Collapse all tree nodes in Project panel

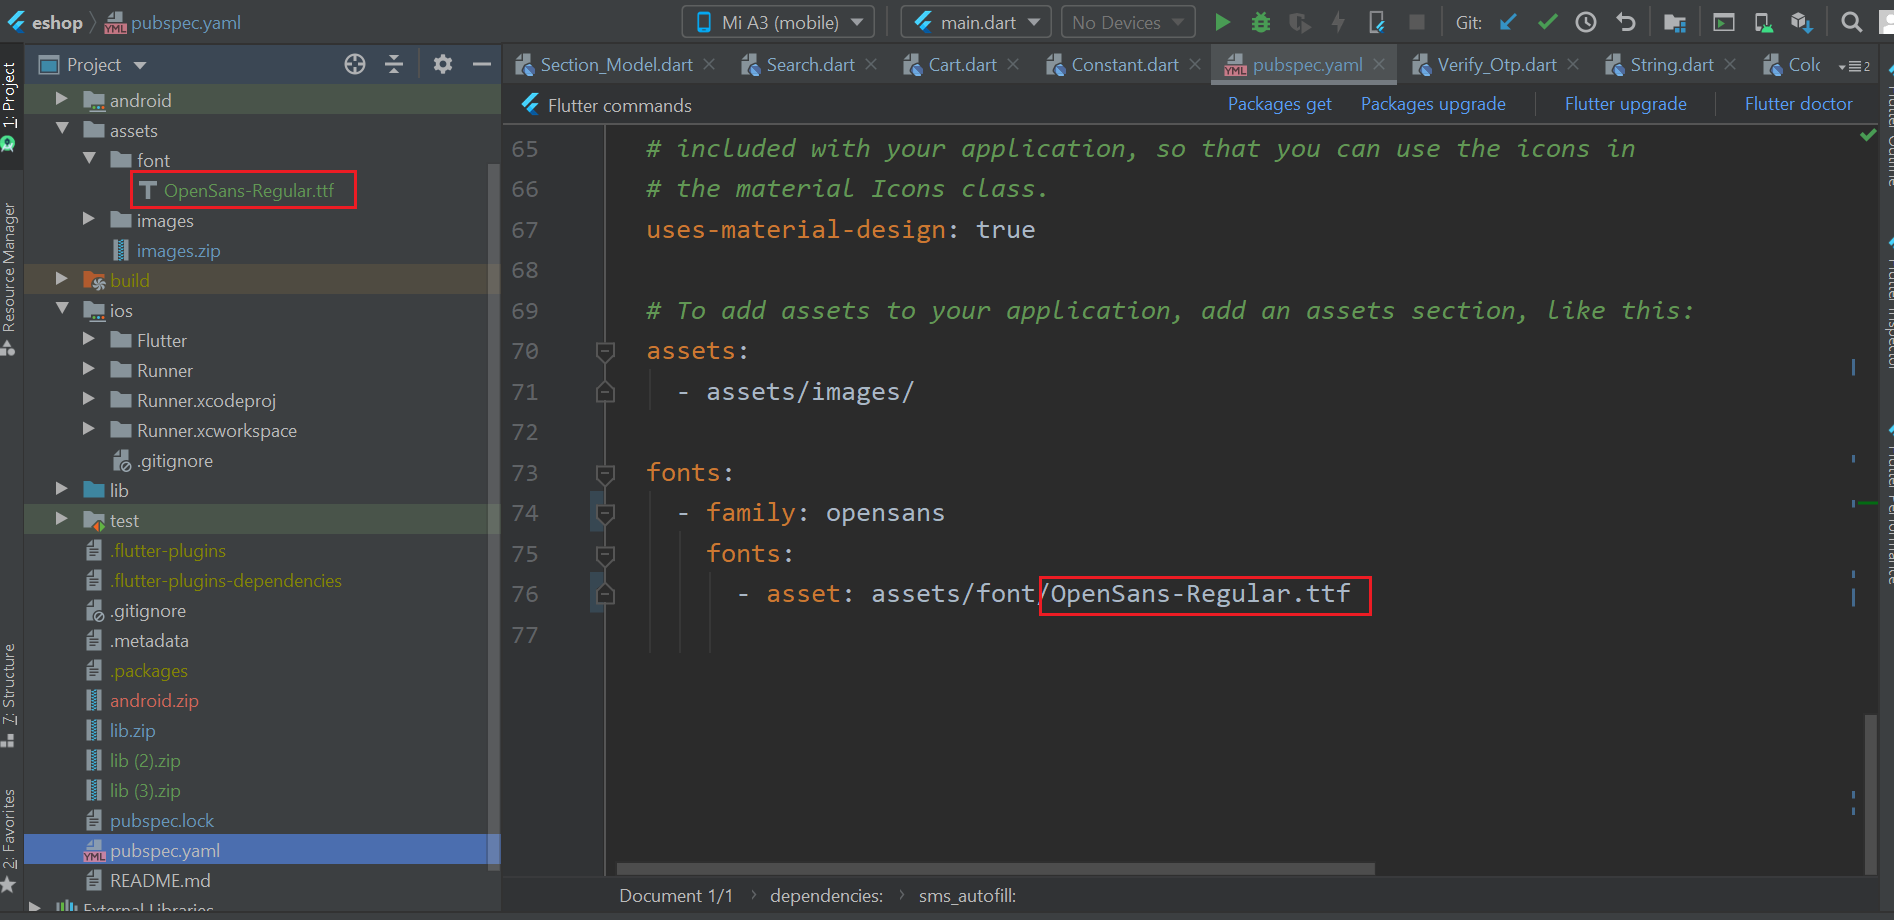[x=394, y=65]
